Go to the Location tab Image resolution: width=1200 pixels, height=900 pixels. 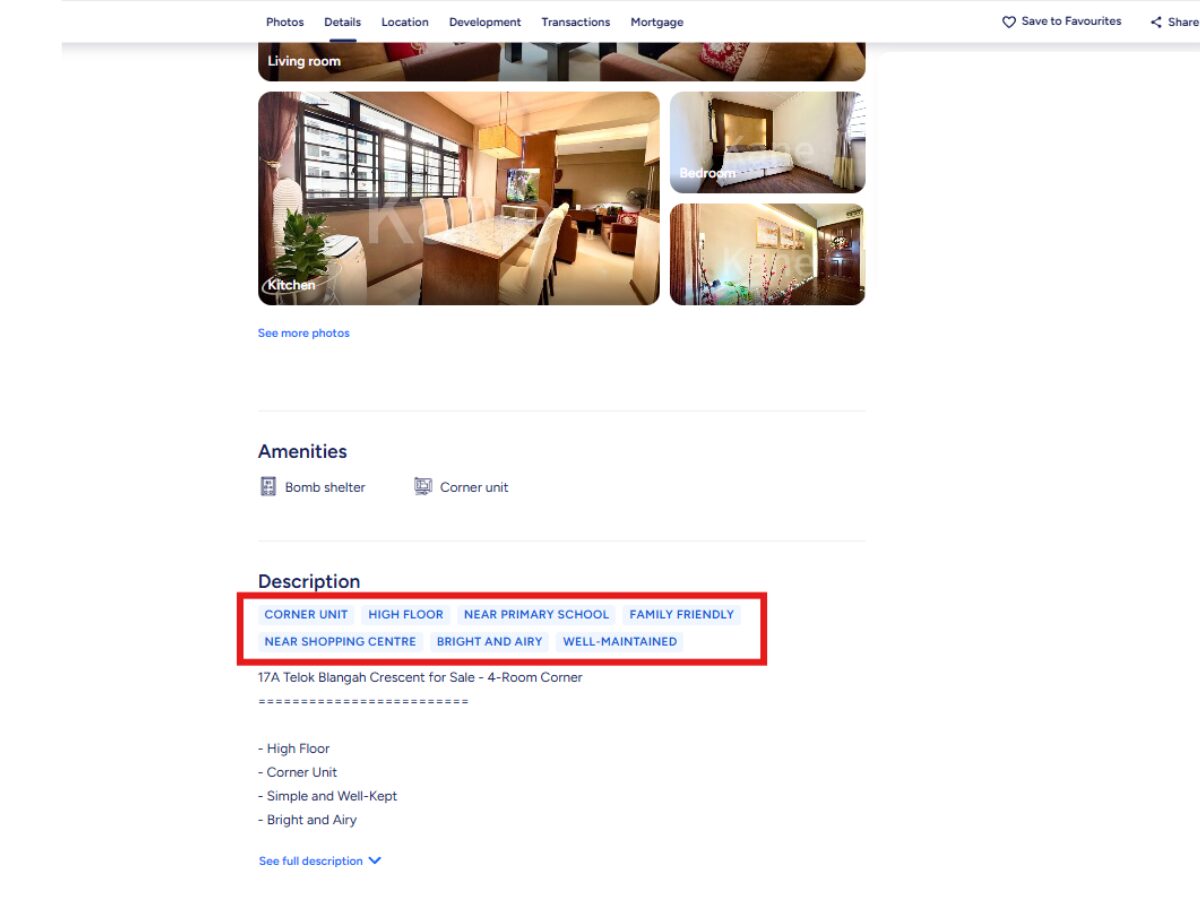(x=405, y=22)
